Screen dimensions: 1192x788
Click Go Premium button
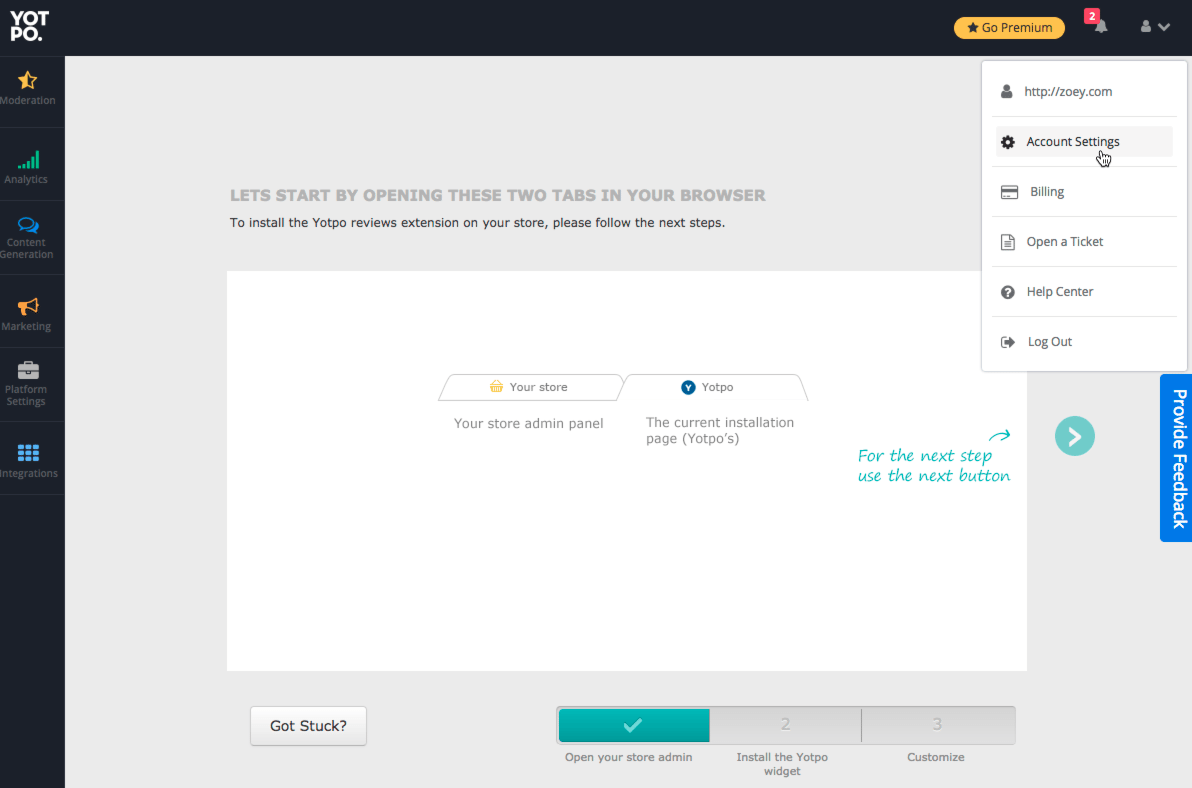click(1010, 27)
